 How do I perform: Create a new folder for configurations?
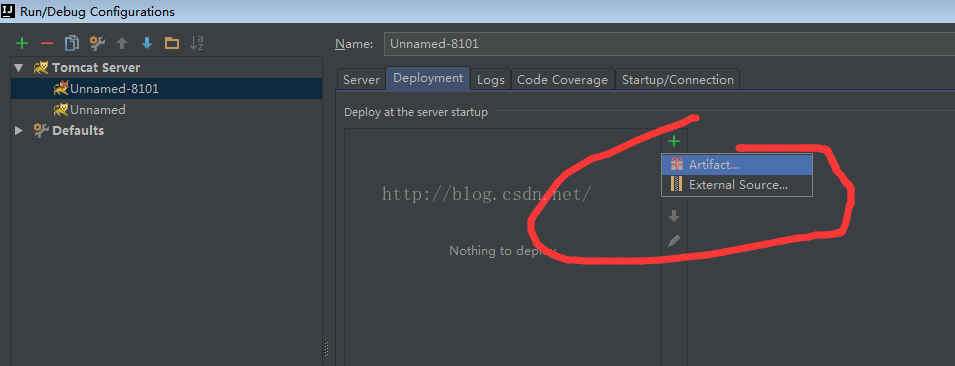[172, 43]
